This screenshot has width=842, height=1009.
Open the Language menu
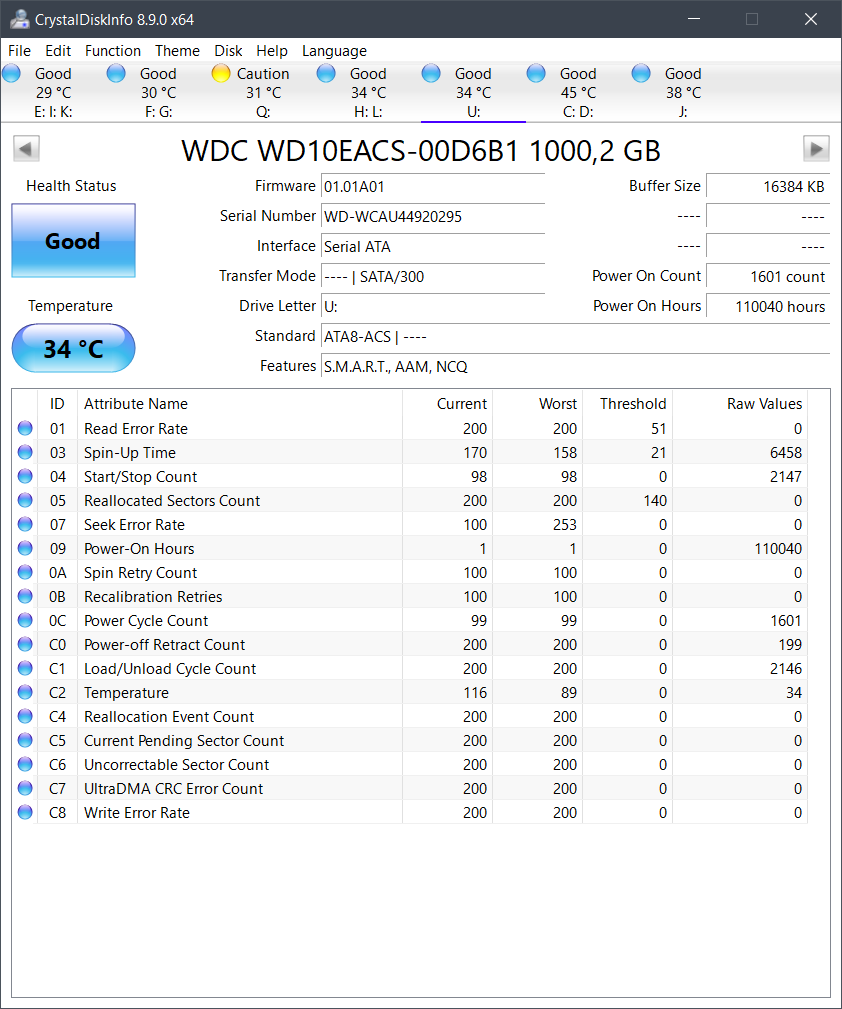click(x=334, y=51)
